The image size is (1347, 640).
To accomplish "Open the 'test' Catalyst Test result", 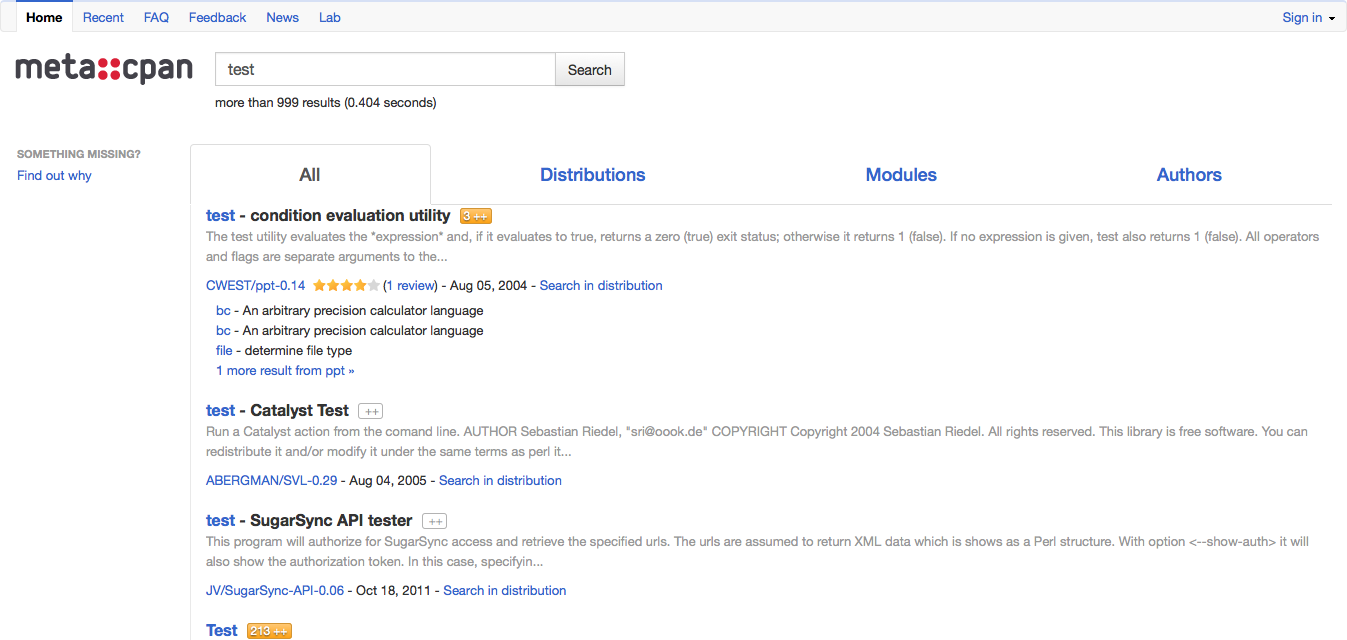I will (220, 411).
